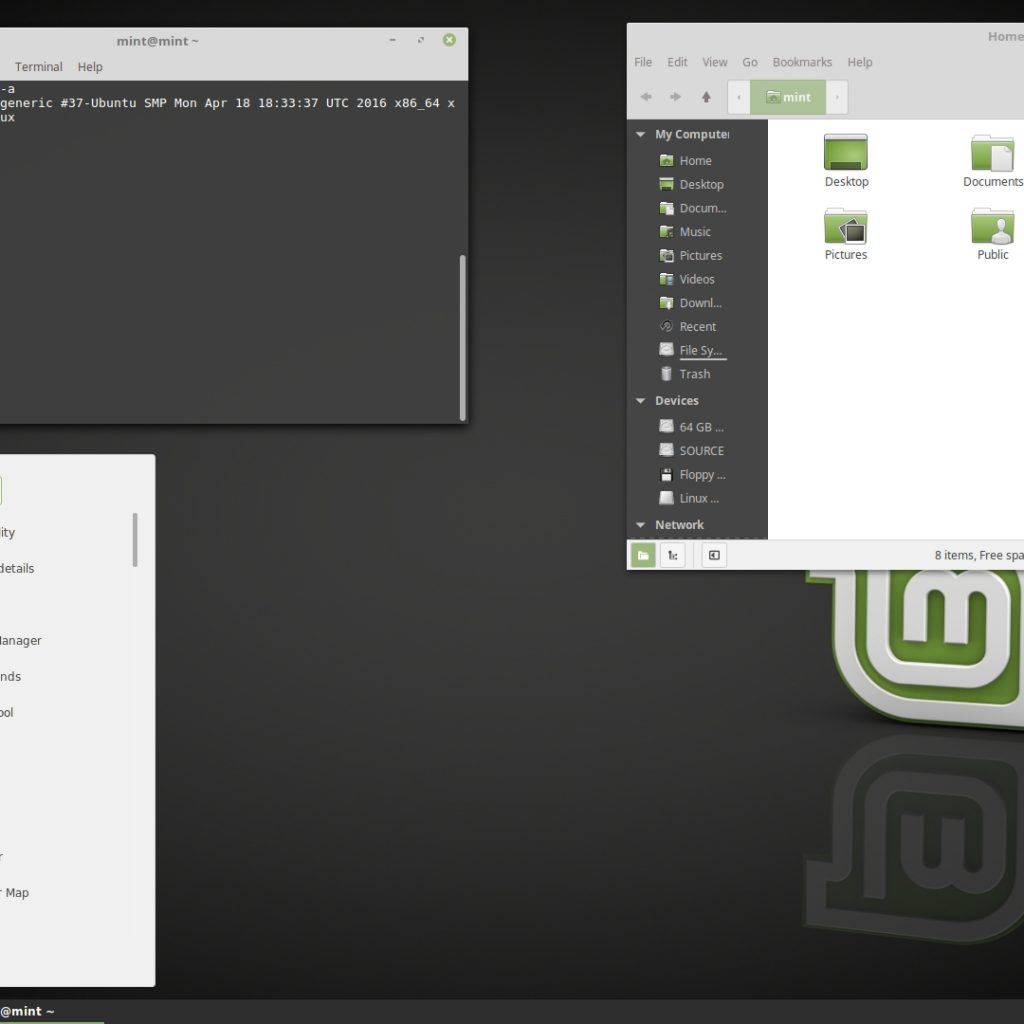This screenshot has width=1024, height=1024.
Task: Click the Back arrow in file manager
Action: click(646, 97)
